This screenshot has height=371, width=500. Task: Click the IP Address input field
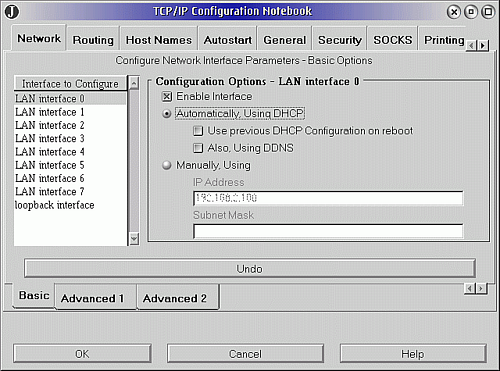point(328,198)
